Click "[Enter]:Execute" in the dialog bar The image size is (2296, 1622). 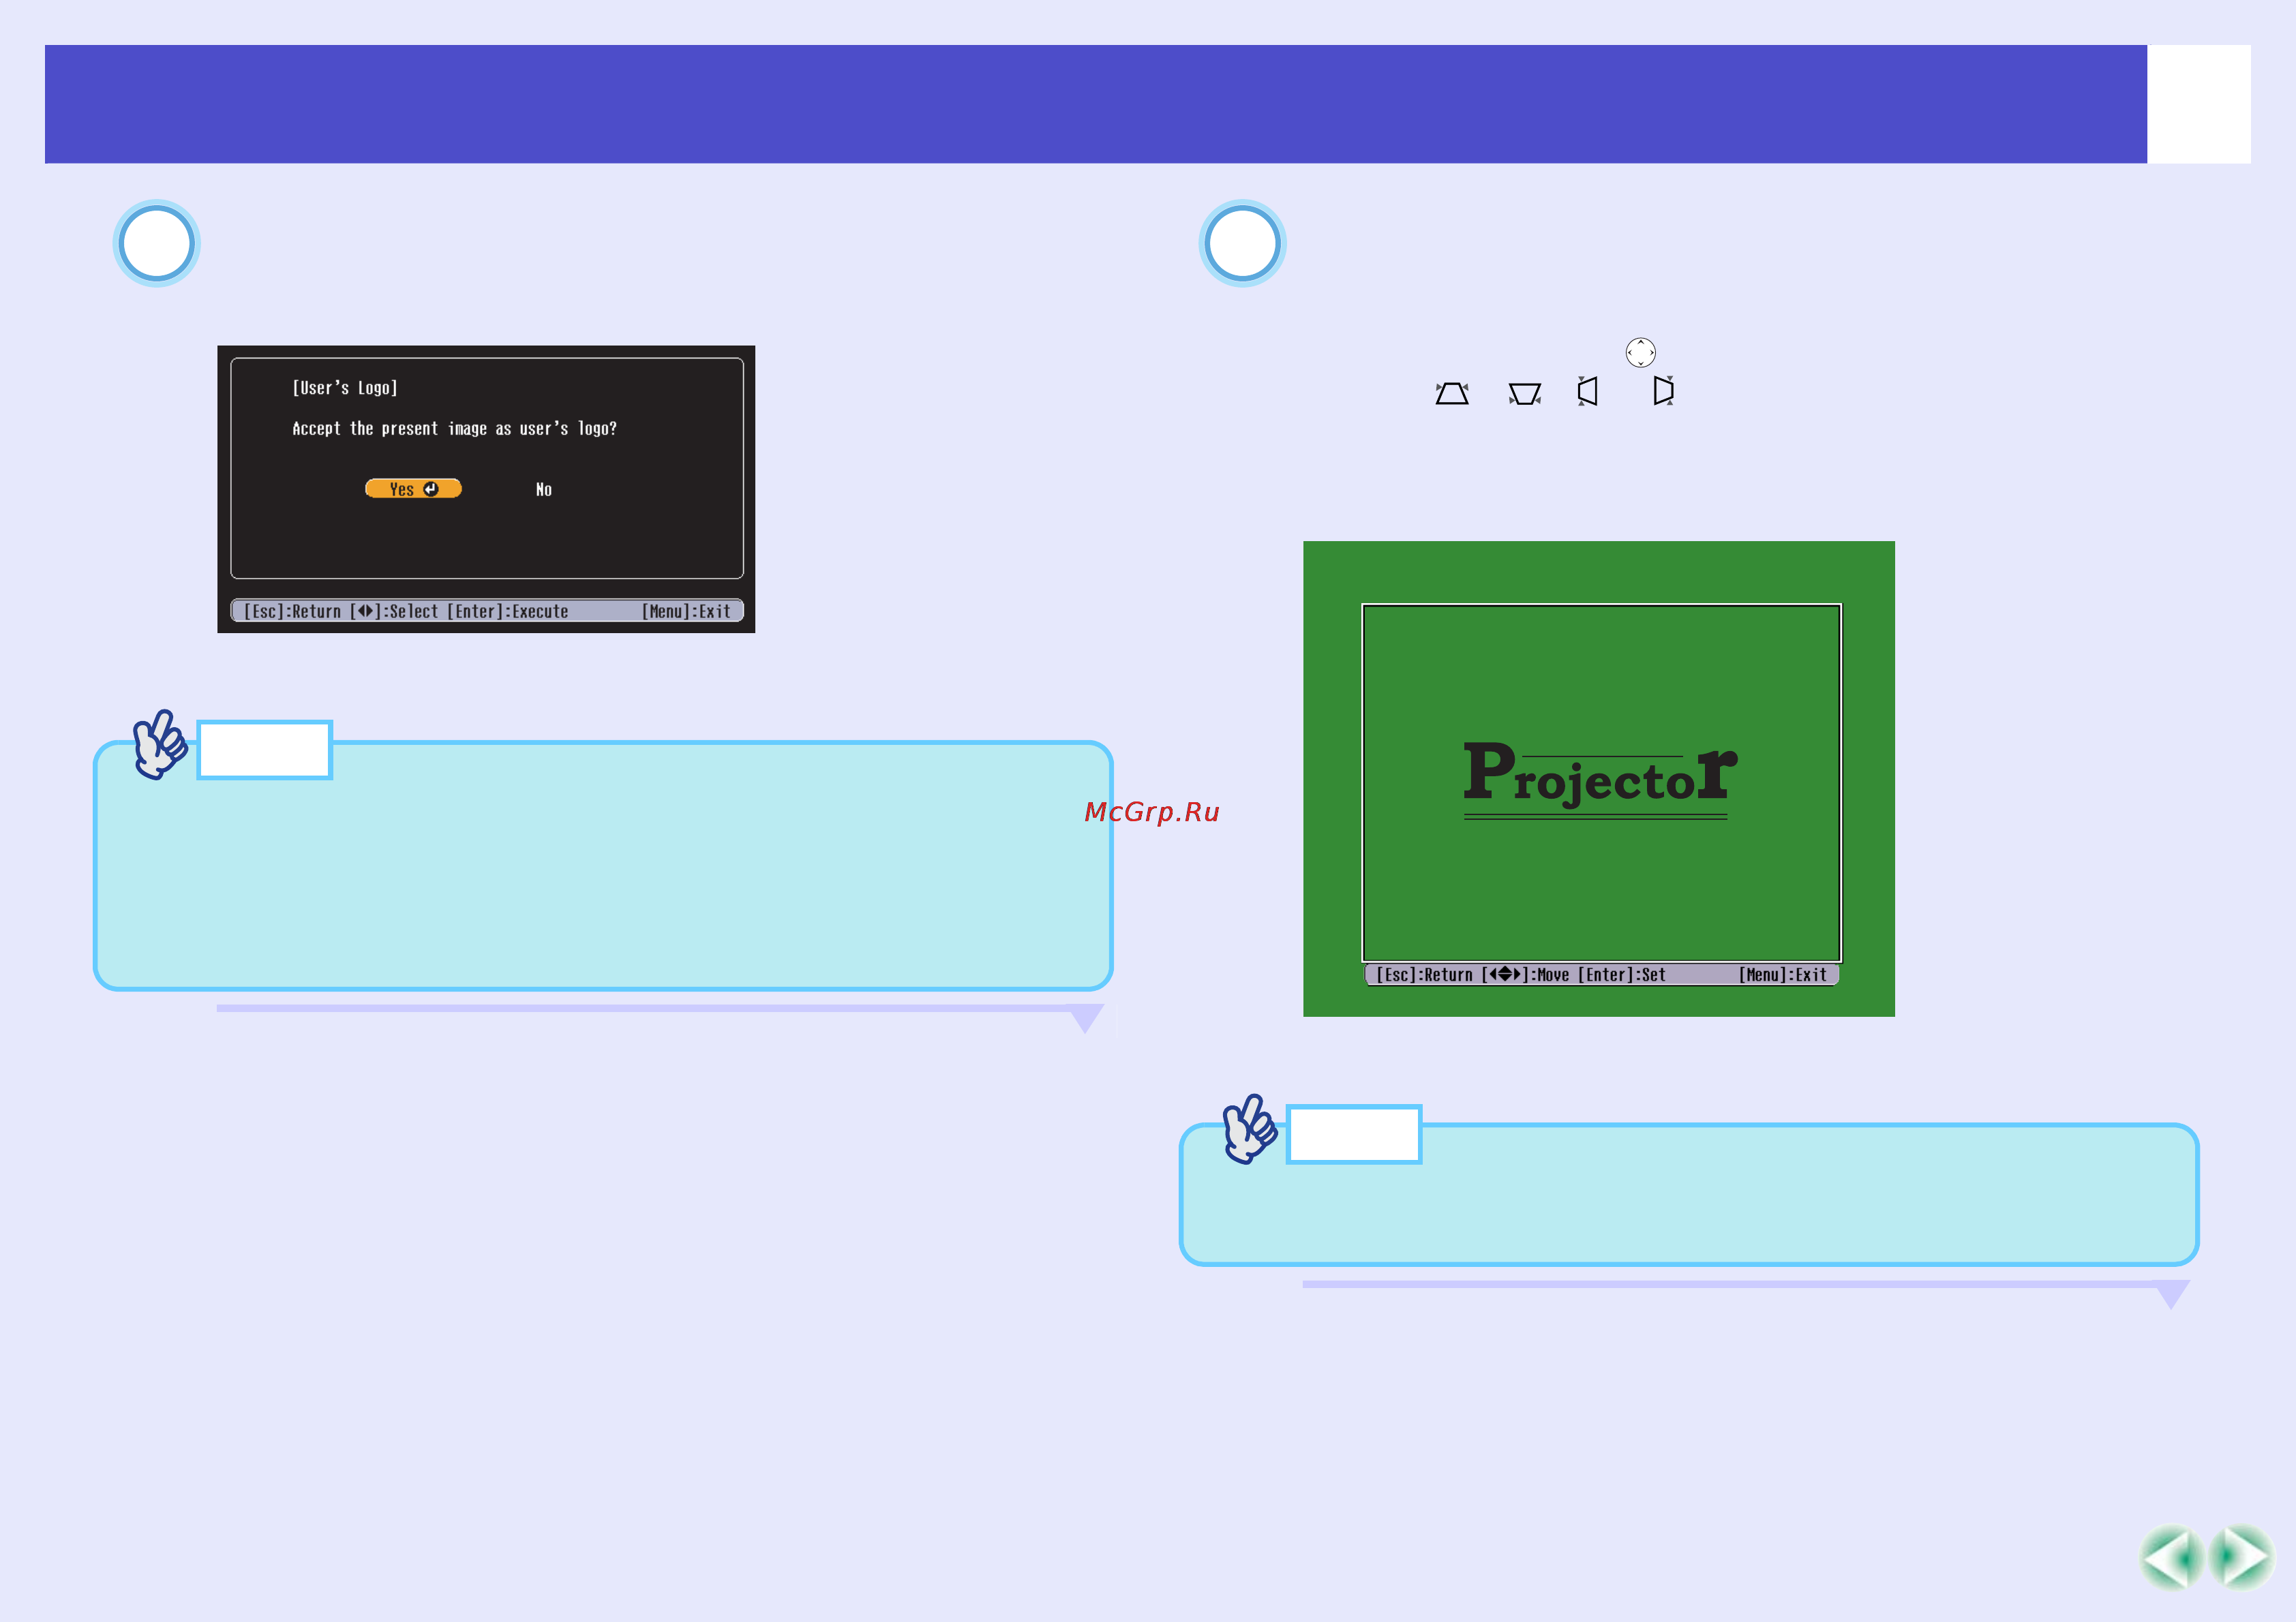tap(508, 611)
